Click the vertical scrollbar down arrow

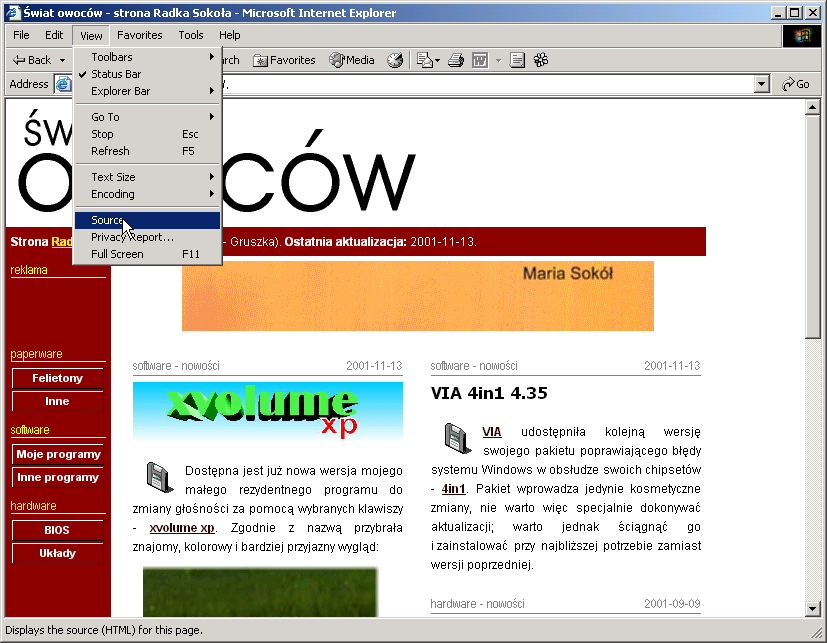(813, 609)
